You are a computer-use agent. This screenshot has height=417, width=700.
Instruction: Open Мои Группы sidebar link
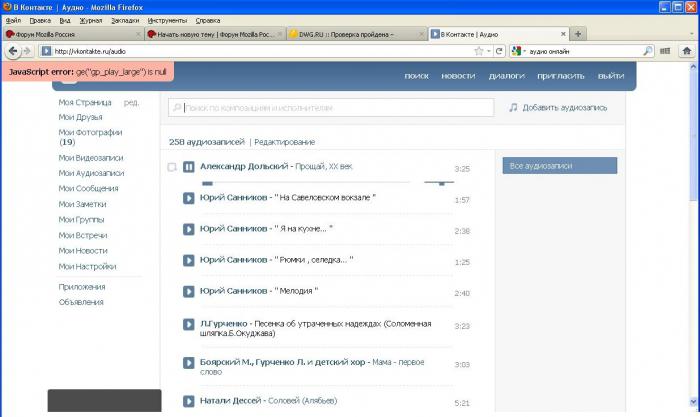pos(81,220)
